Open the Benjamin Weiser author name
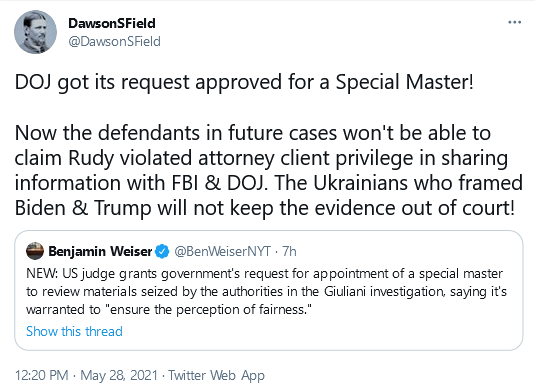The width and height of the screenshot is (535, 391). pyautogui.click(x=100, y=251)
